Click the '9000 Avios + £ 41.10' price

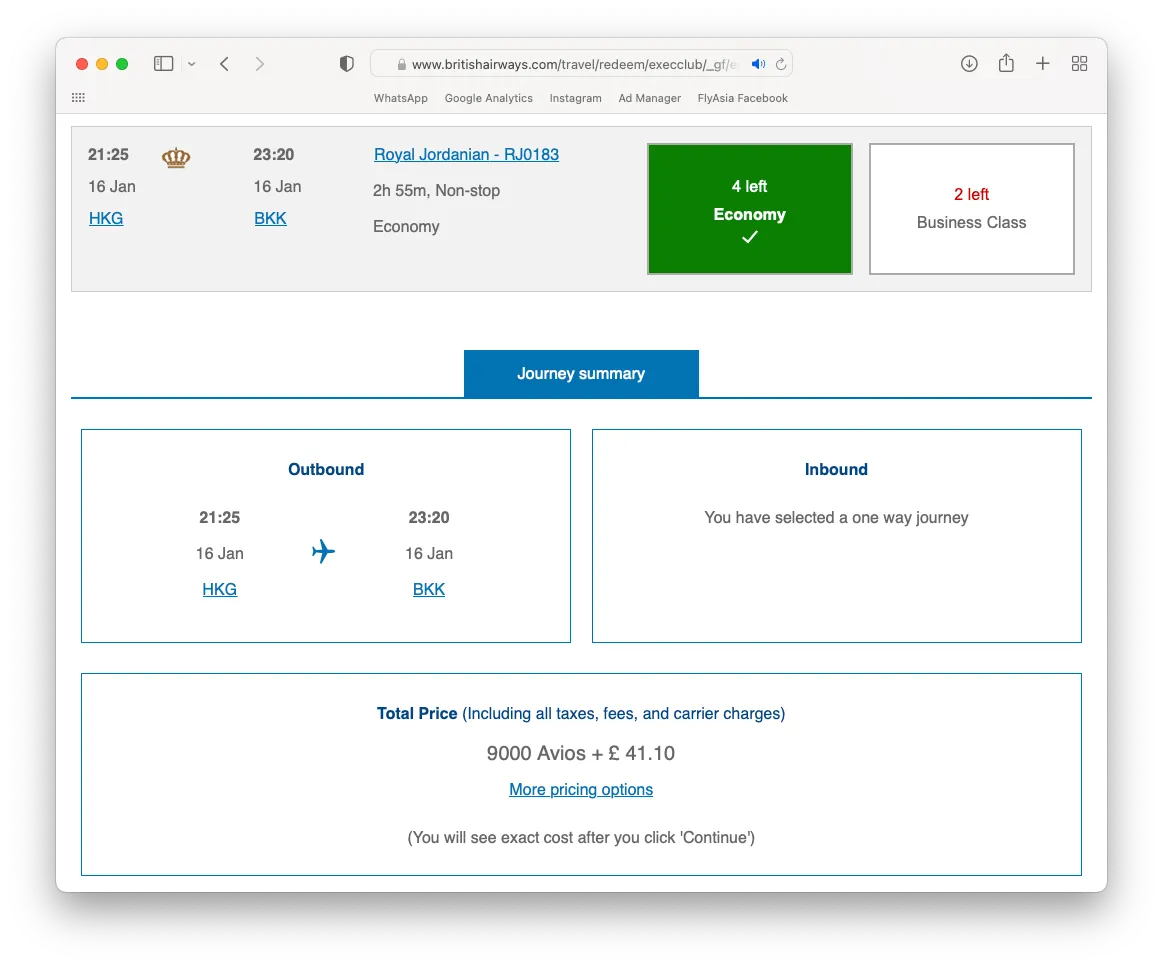pyautogui.click(x=581, y=753)
